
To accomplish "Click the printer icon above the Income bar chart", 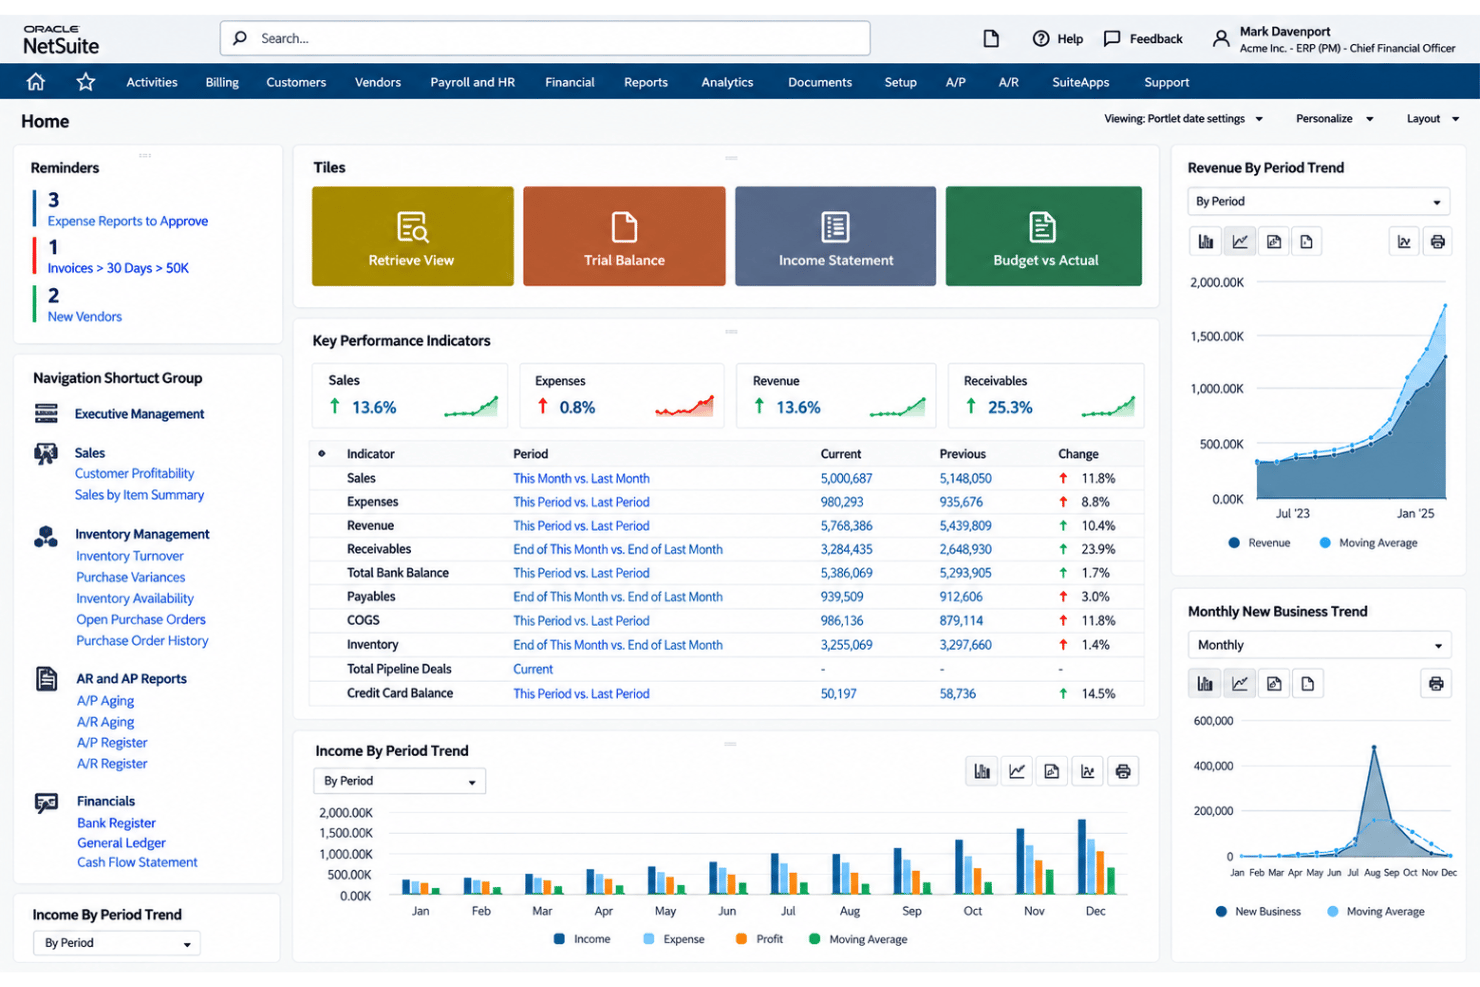I will (x=1123, y=771).
